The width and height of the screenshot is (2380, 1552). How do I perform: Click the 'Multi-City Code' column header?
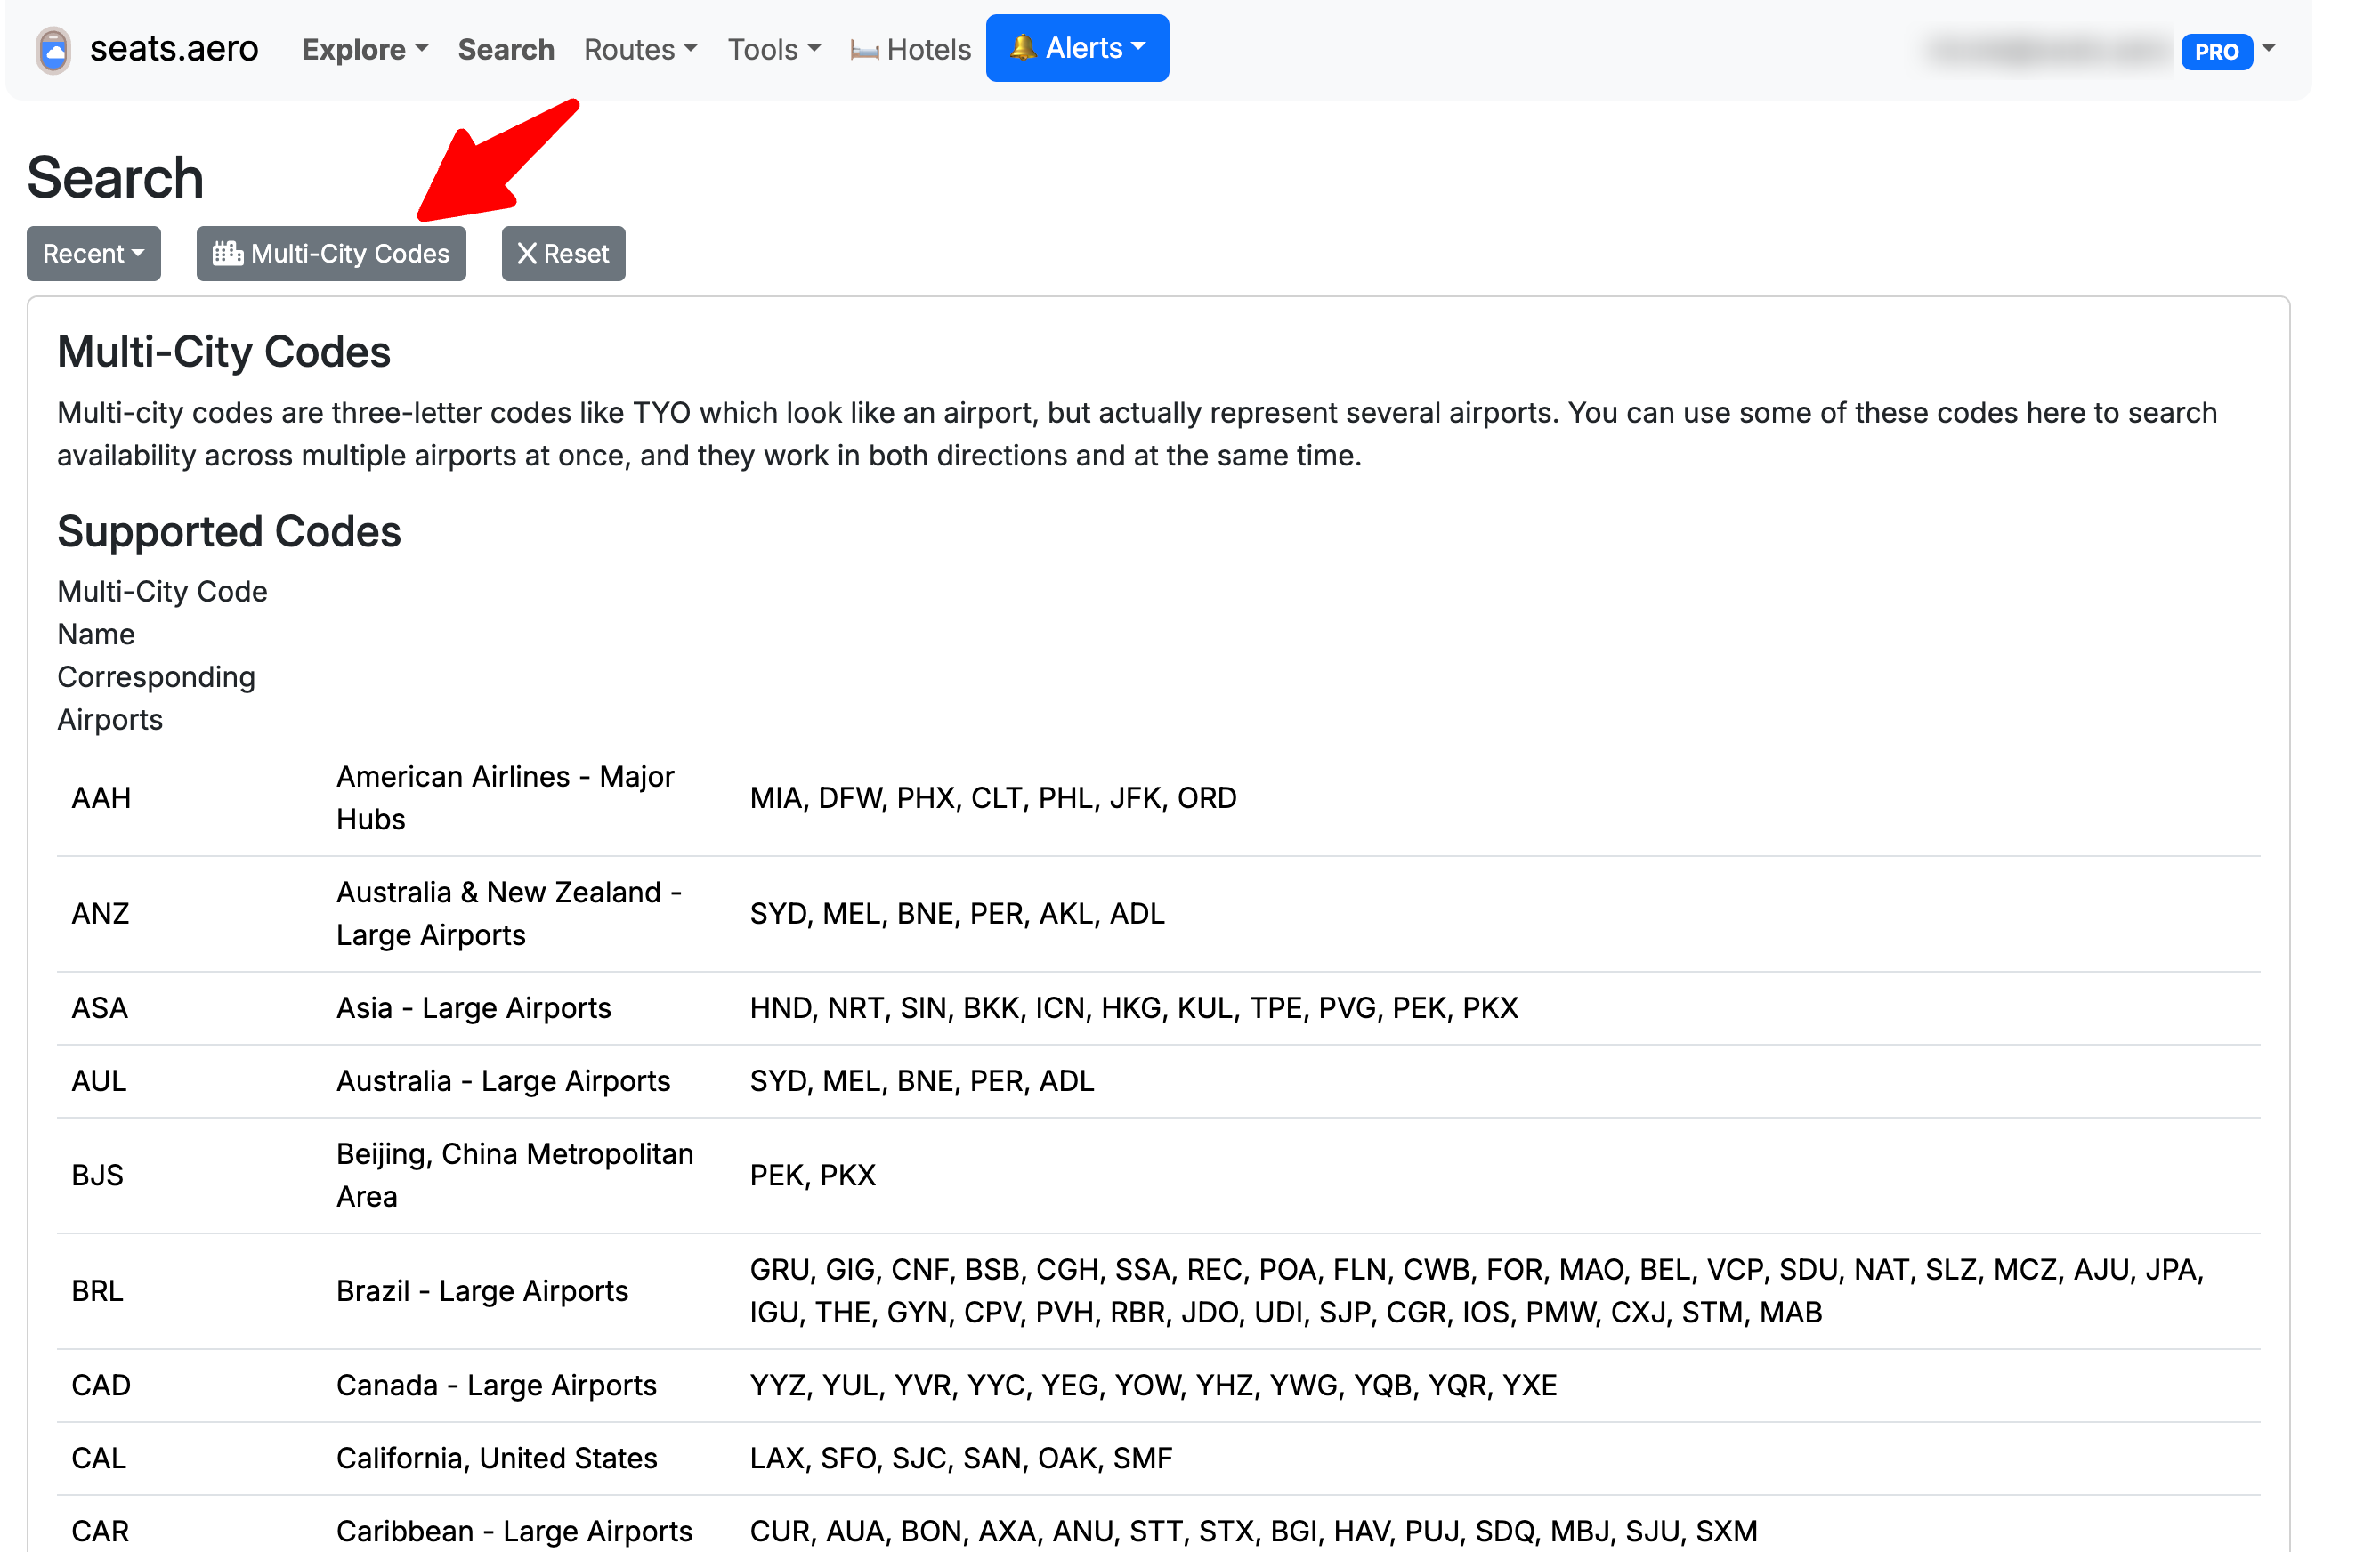(x=162, y=592)
